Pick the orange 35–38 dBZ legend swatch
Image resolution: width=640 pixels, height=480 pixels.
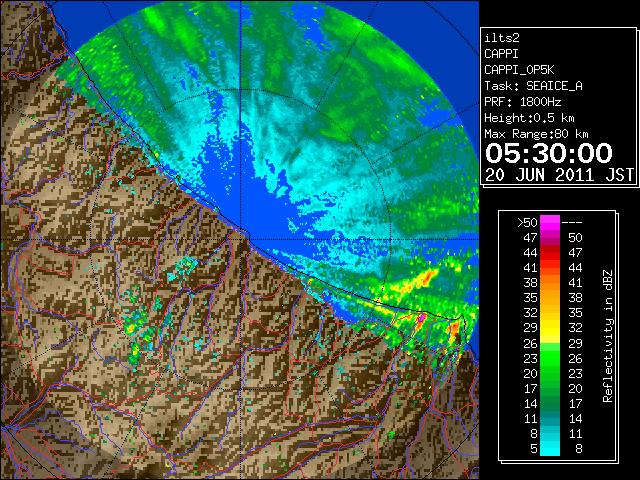[550, 298]
